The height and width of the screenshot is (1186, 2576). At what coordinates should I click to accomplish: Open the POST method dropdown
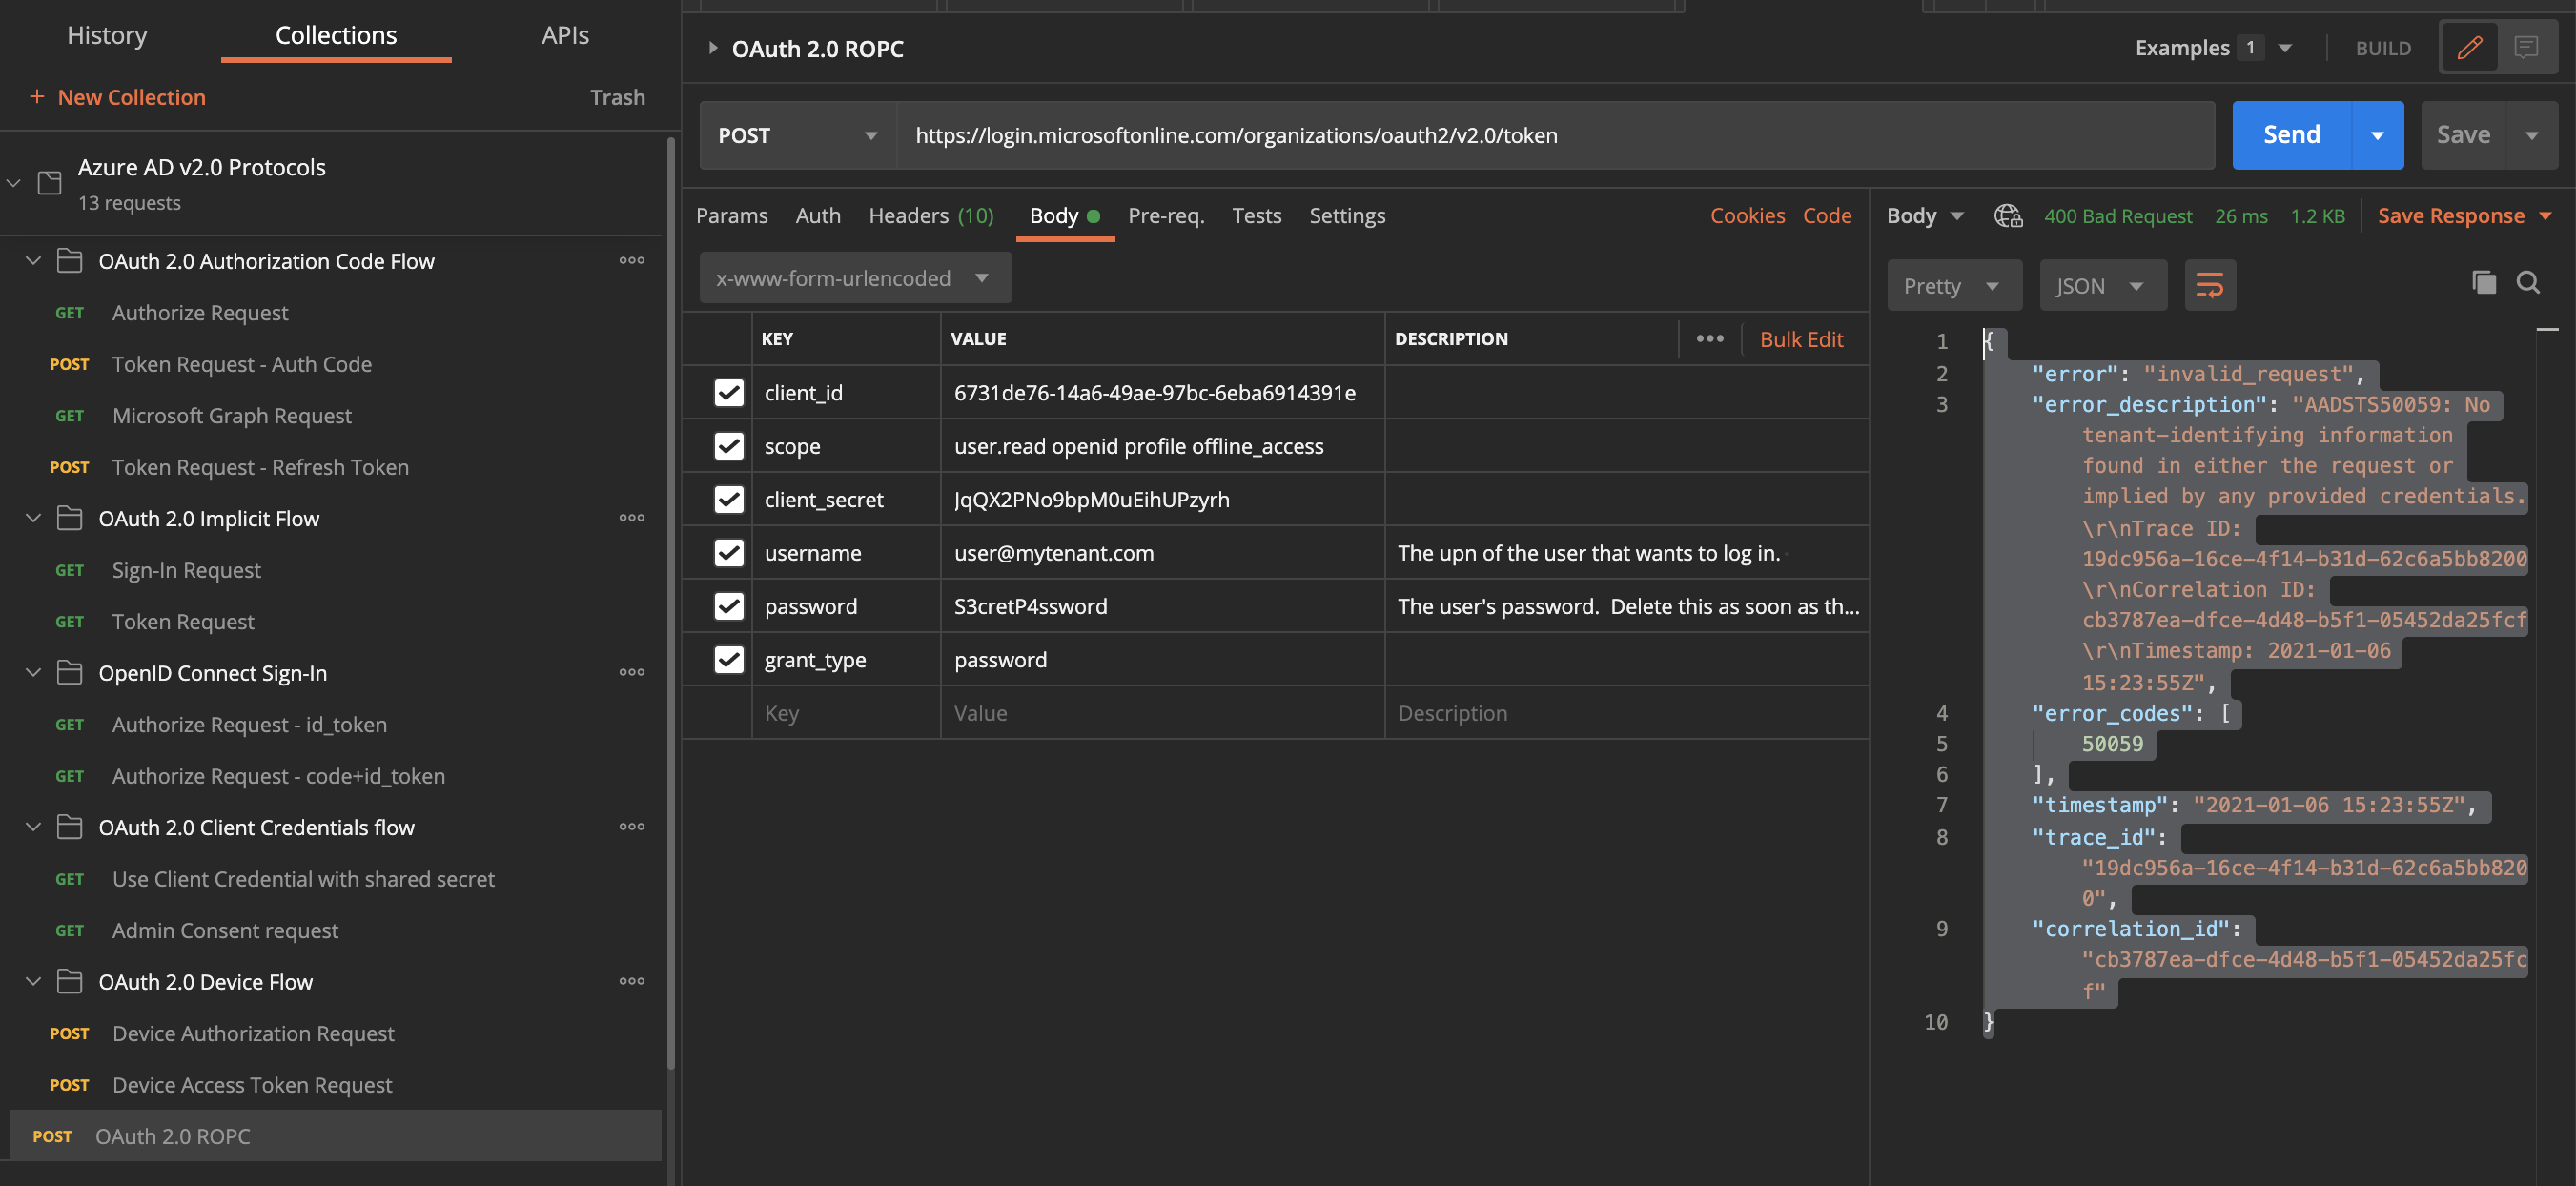click(797, 136)
